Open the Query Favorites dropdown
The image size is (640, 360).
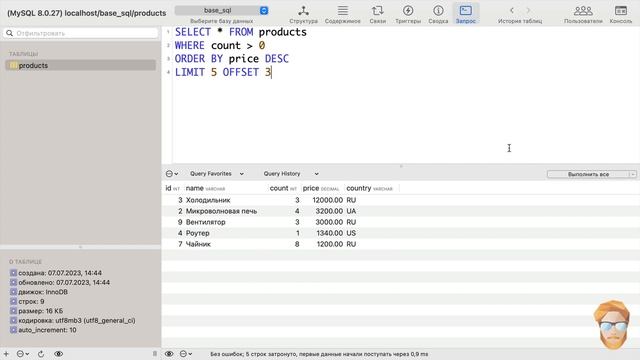(x=217, y=174)
